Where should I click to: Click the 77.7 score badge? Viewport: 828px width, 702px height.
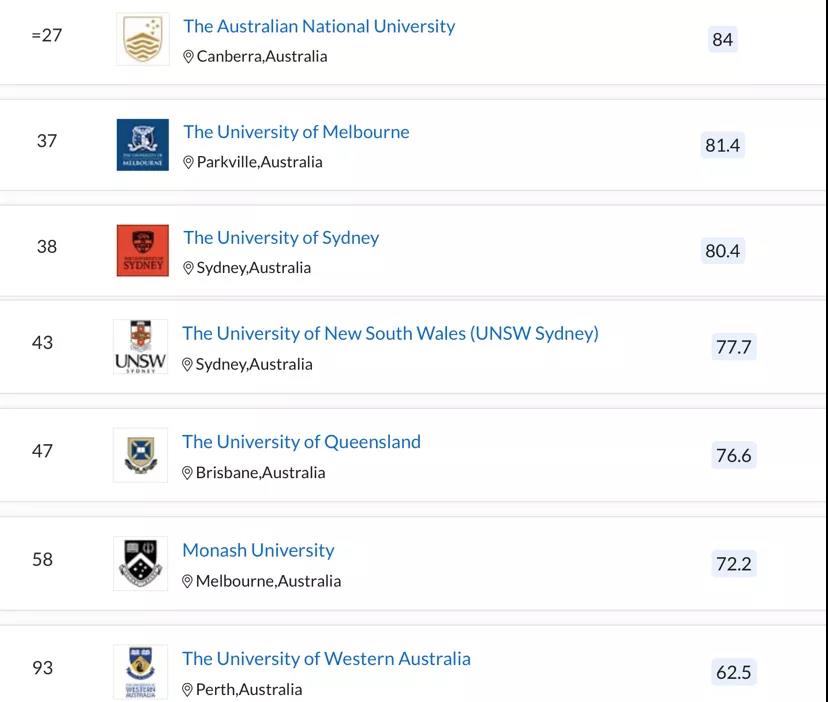click(x=733, y=347)
